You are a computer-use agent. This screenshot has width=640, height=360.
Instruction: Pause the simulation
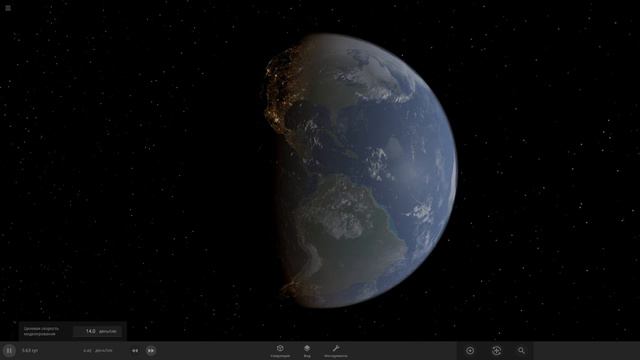9,351
